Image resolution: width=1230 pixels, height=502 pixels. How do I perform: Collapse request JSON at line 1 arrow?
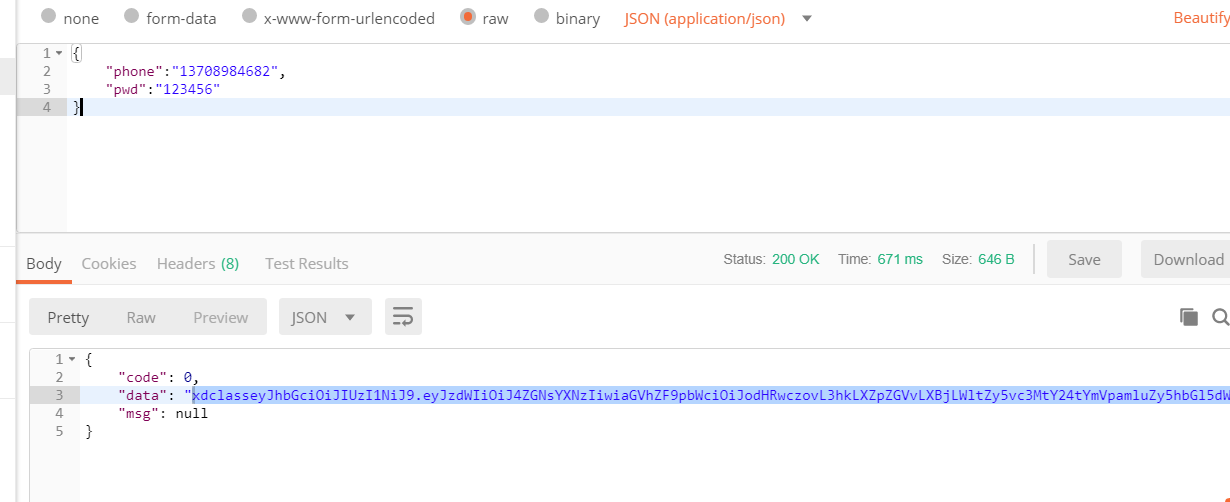59,53
